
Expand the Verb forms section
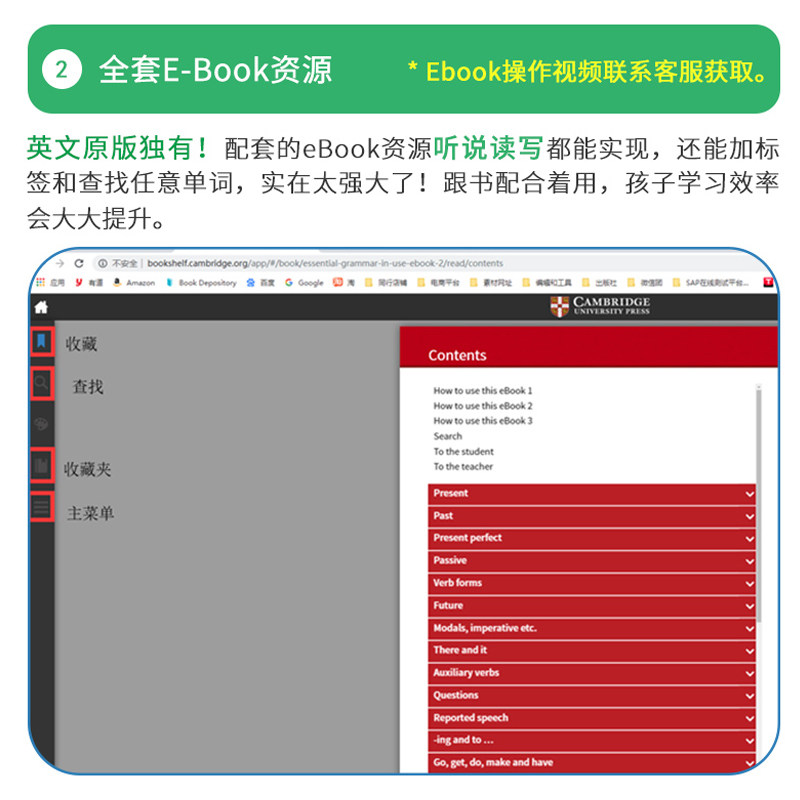point(591,583)
